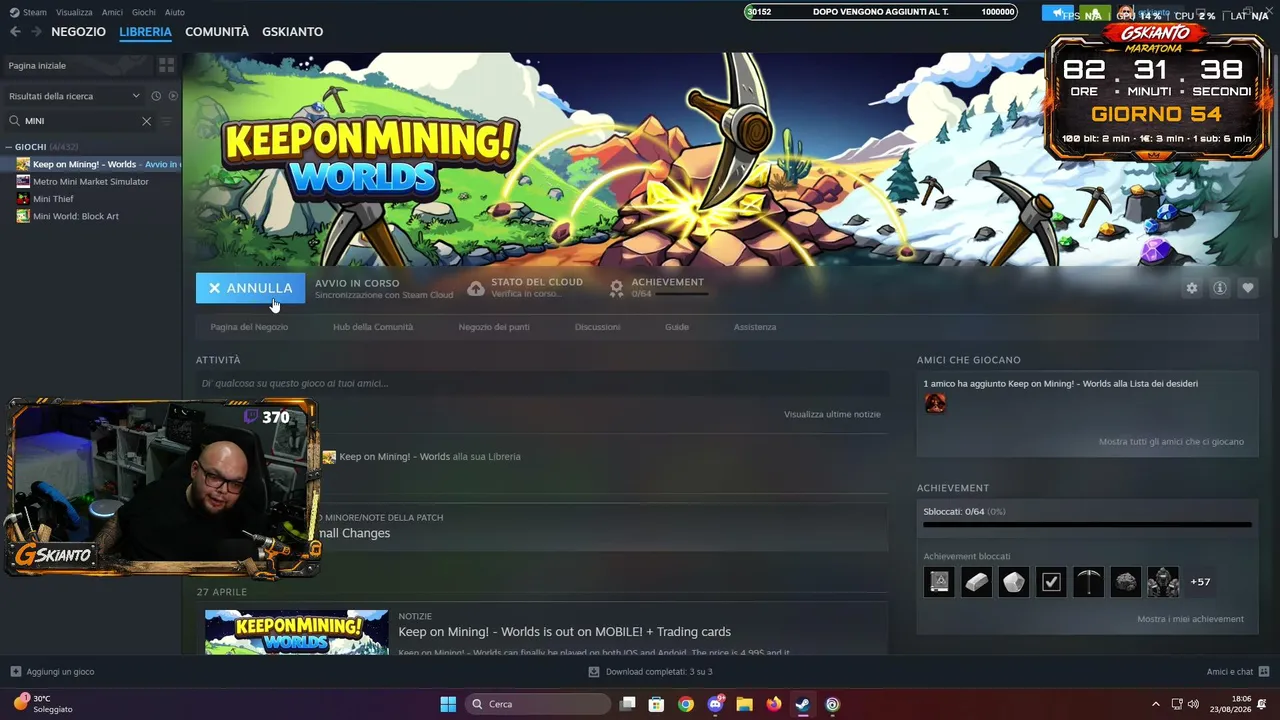Image resolution: width=1280 pixels, height=720 pixels.
Task: Go forward using the Steam forward arrow
Action: (x=36, y=32)
